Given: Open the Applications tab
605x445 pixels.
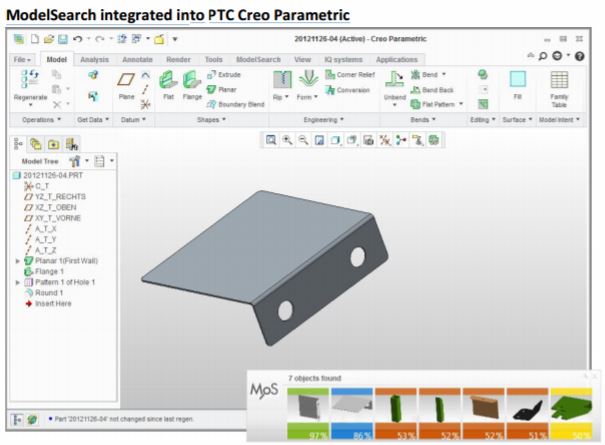Looking at the screenshot, I should pyautogui.click(x=397, y=59).
